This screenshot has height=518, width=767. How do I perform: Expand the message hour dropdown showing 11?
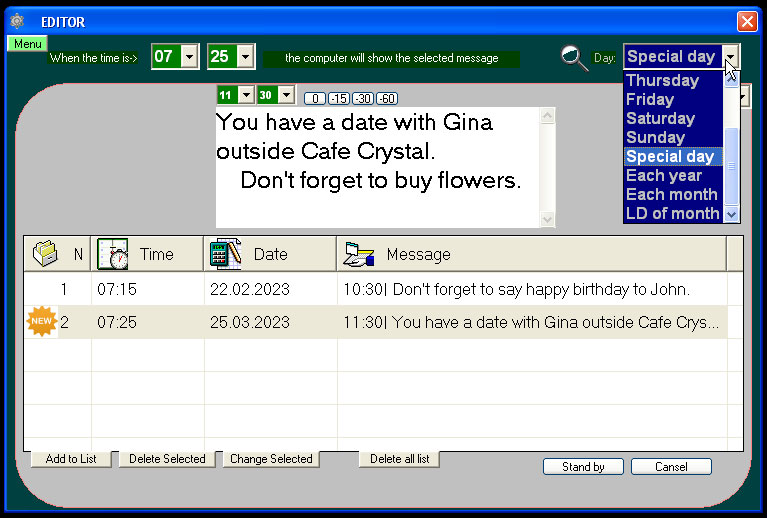(246, 95)
